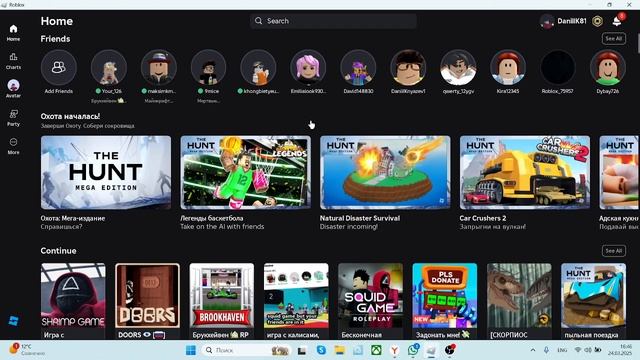Open Shrimp Game in Continue
The width and height of the screenshot is (640, 360).
coord(73,296)
